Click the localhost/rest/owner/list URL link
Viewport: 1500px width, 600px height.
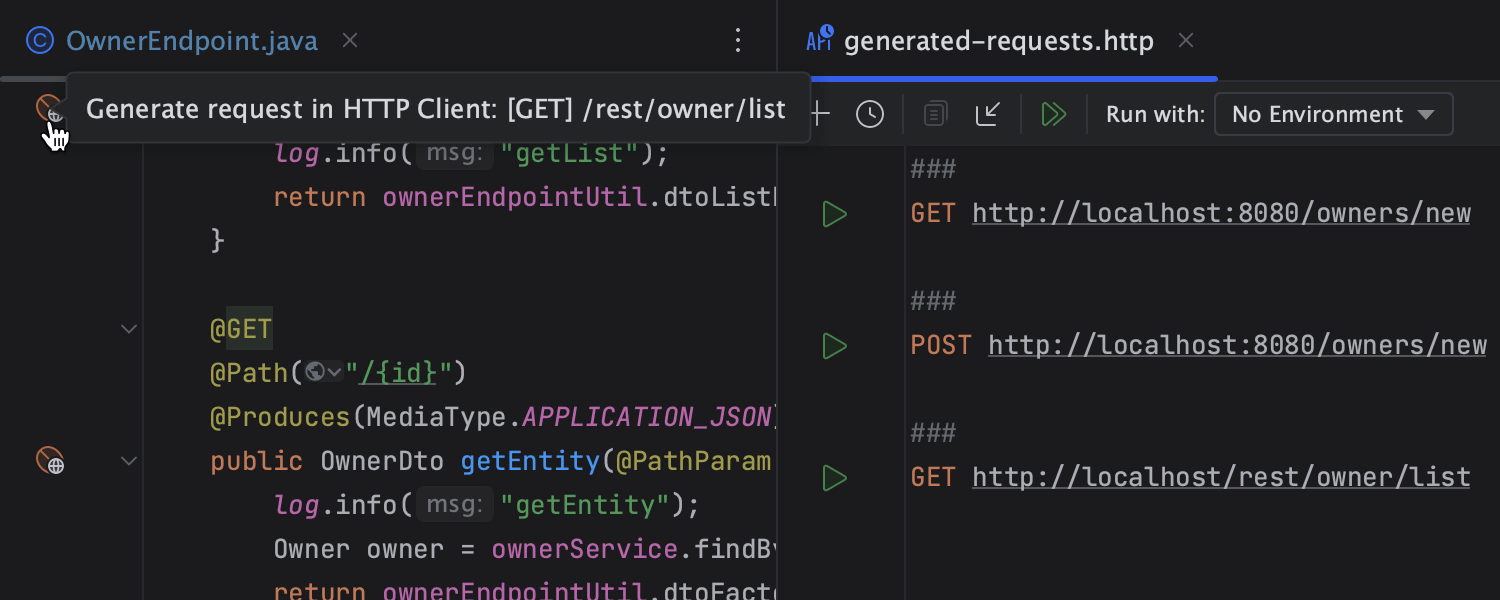pyautogui.click(x=1220, y=478)
